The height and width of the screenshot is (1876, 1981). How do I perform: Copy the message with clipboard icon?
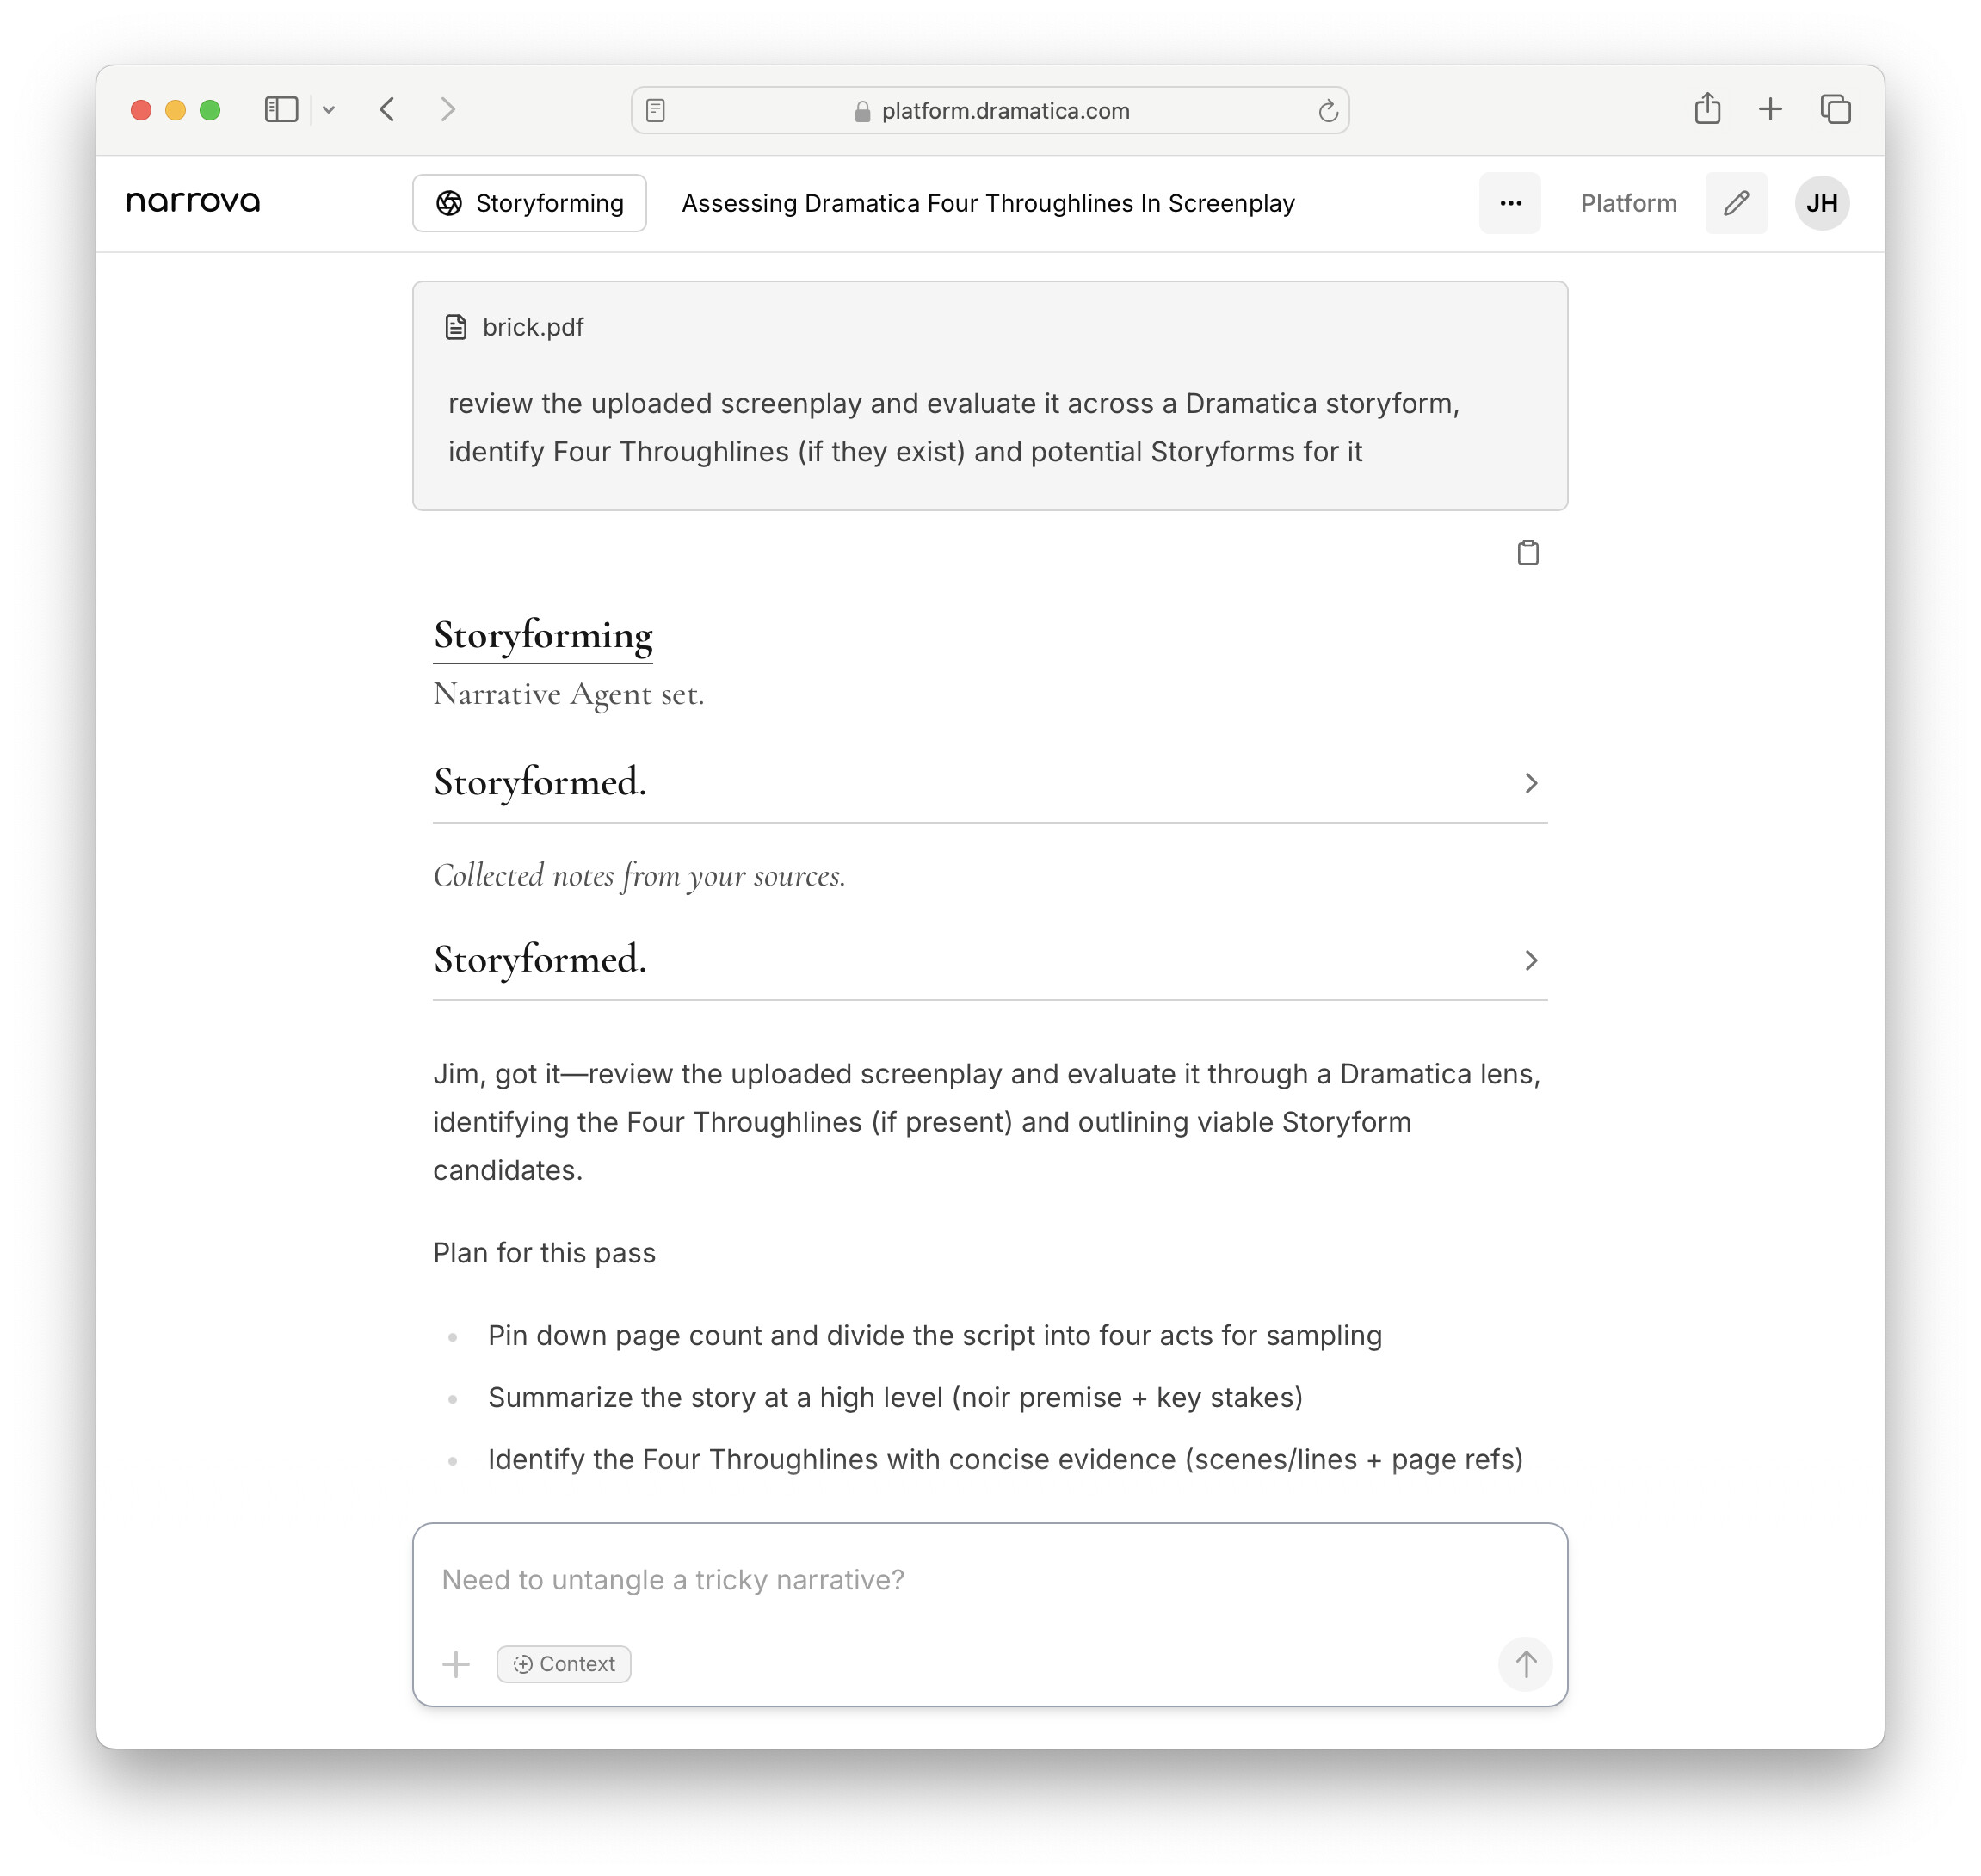[1527, 552]
